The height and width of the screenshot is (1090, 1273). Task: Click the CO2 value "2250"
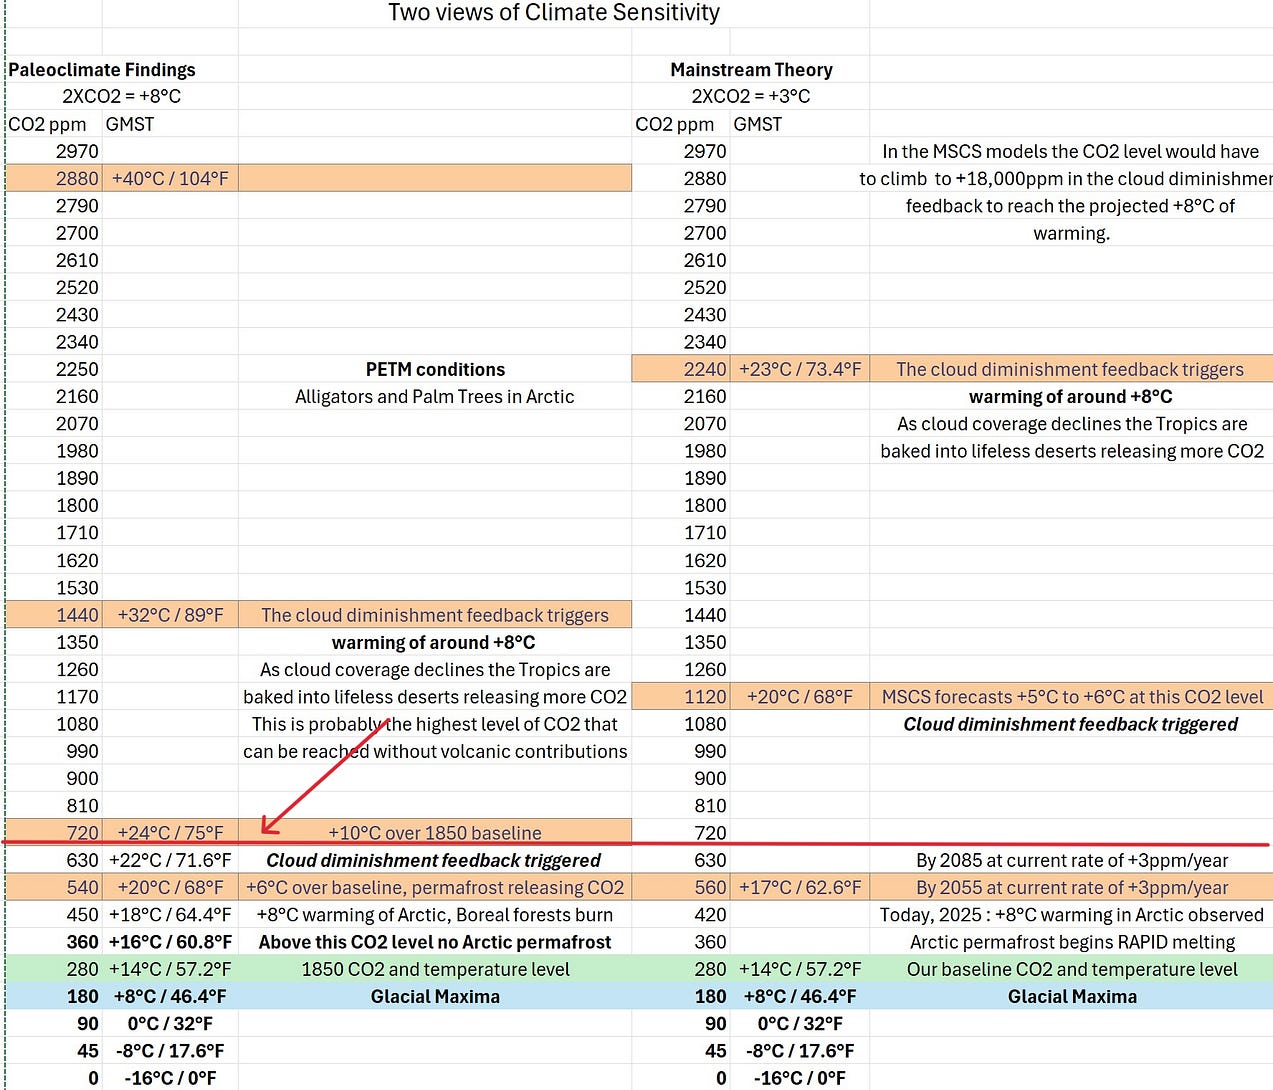pos(77,370)
